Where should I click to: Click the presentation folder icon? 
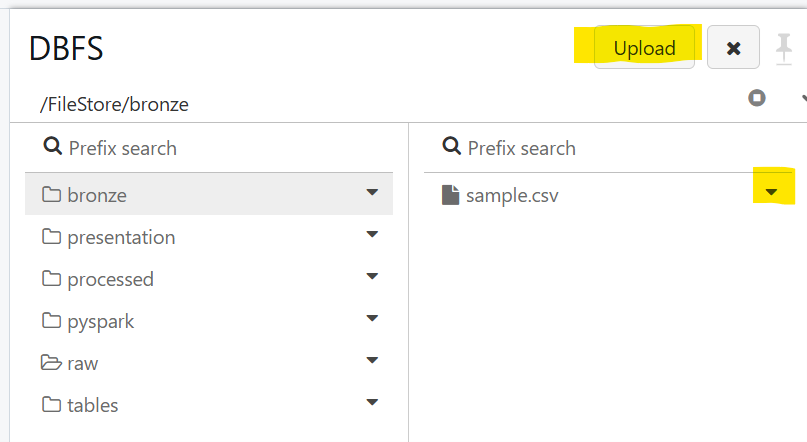[x=51, y=237]
